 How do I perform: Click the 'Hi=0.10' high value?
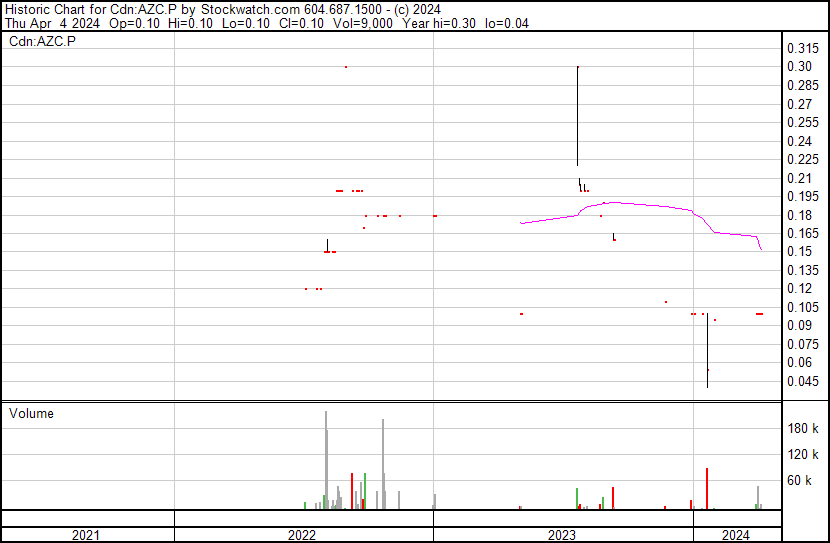190,23
